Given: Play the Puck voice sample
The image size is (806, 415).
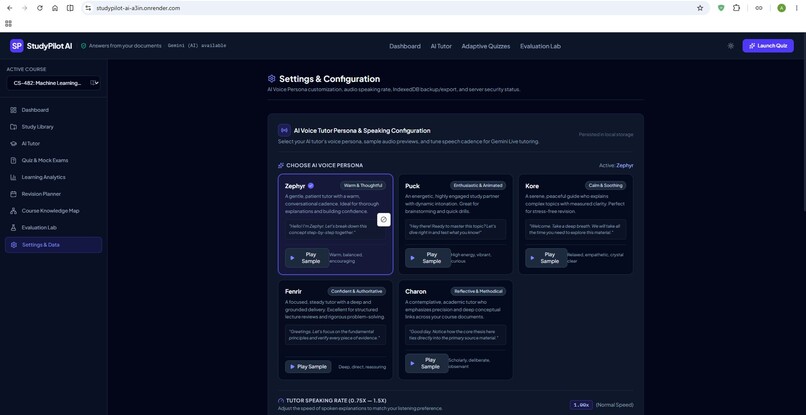Looking at the screenshot, I should [427, 258].
